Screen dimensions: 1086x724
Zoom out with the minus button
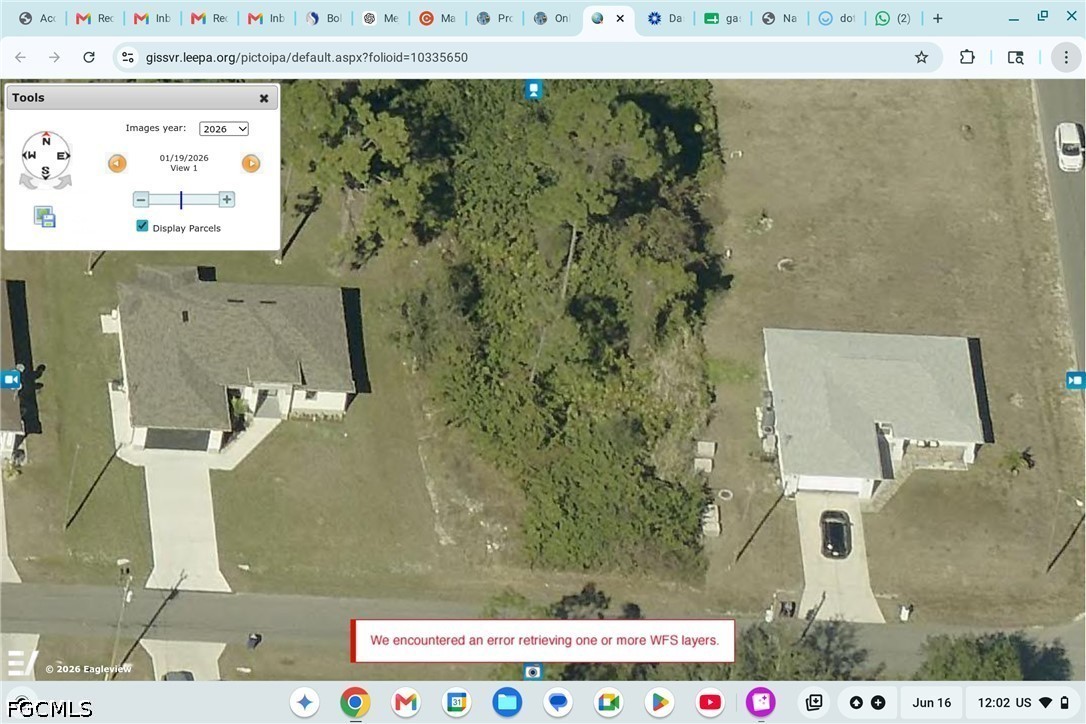click(x=141, y=200)
